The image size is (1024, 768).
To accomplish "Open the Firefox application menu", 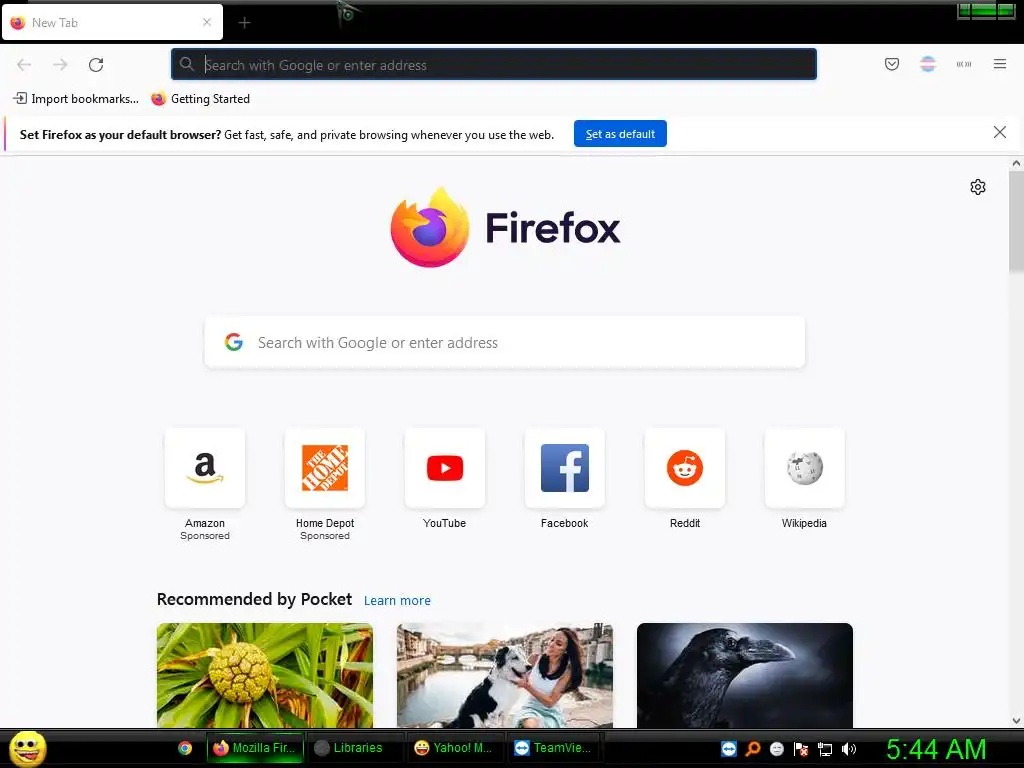I will click(999, 64).
